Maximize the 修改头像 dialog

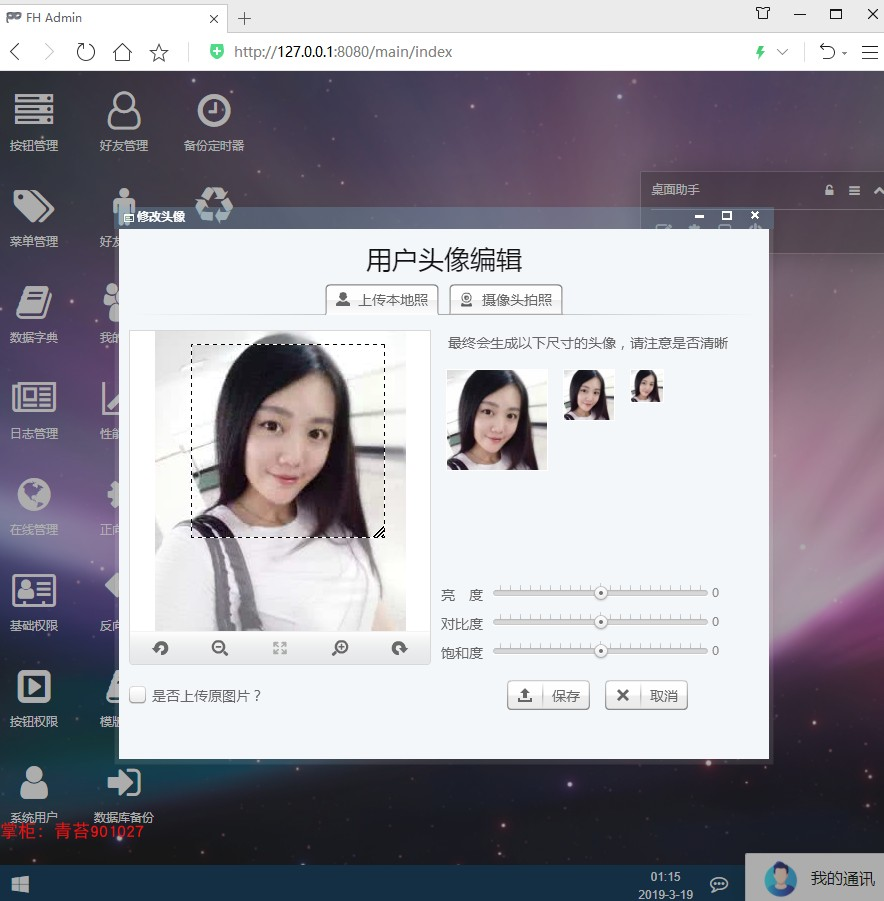(727, 215)
